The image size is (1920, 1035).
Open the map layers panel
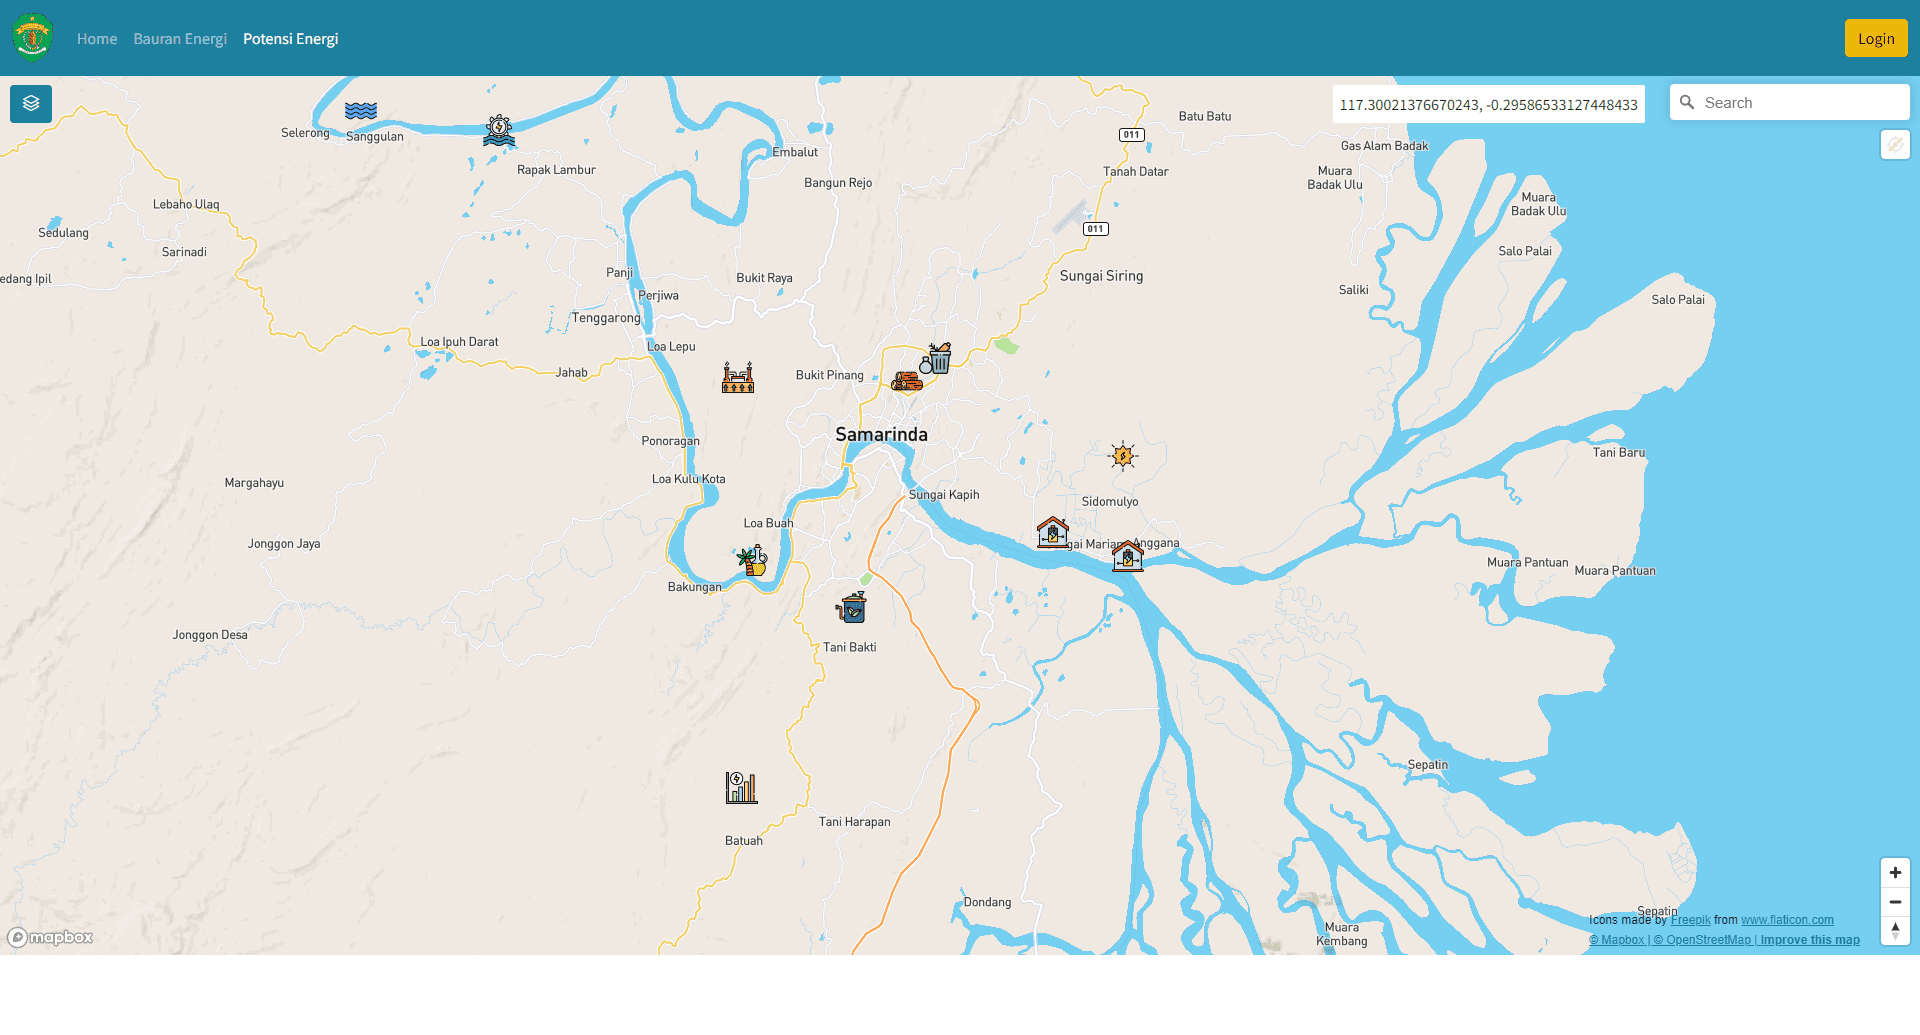coord(31,103)
